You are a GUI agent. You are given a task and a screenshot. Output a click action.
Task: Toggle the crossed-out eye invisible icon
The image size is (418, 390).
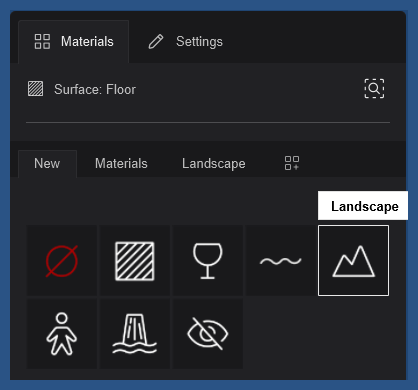[x=208, y=334]
